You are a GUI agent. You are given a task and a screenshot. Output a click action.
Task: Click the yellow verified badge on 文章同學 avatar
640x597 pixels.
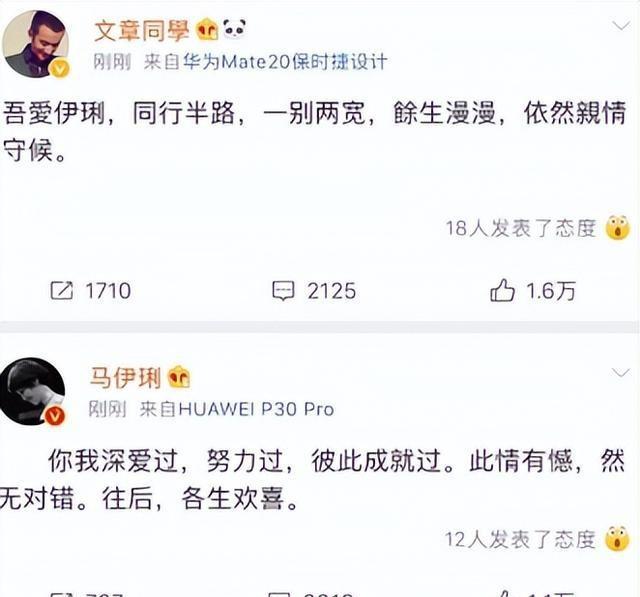(60, 69)
